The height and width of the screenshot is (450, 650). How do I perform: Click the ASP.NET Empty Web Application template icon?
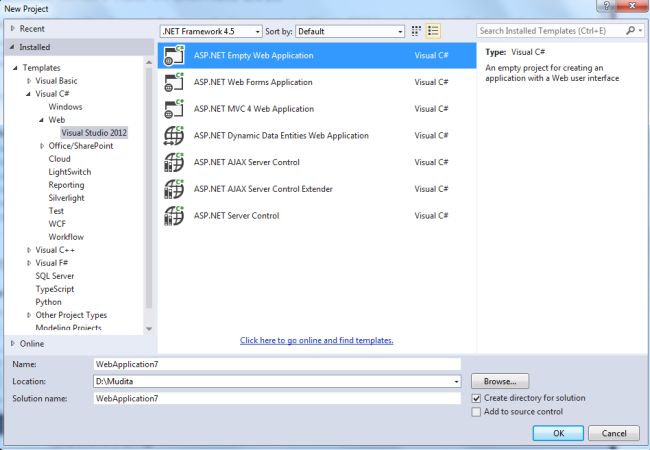click(174, 56)
